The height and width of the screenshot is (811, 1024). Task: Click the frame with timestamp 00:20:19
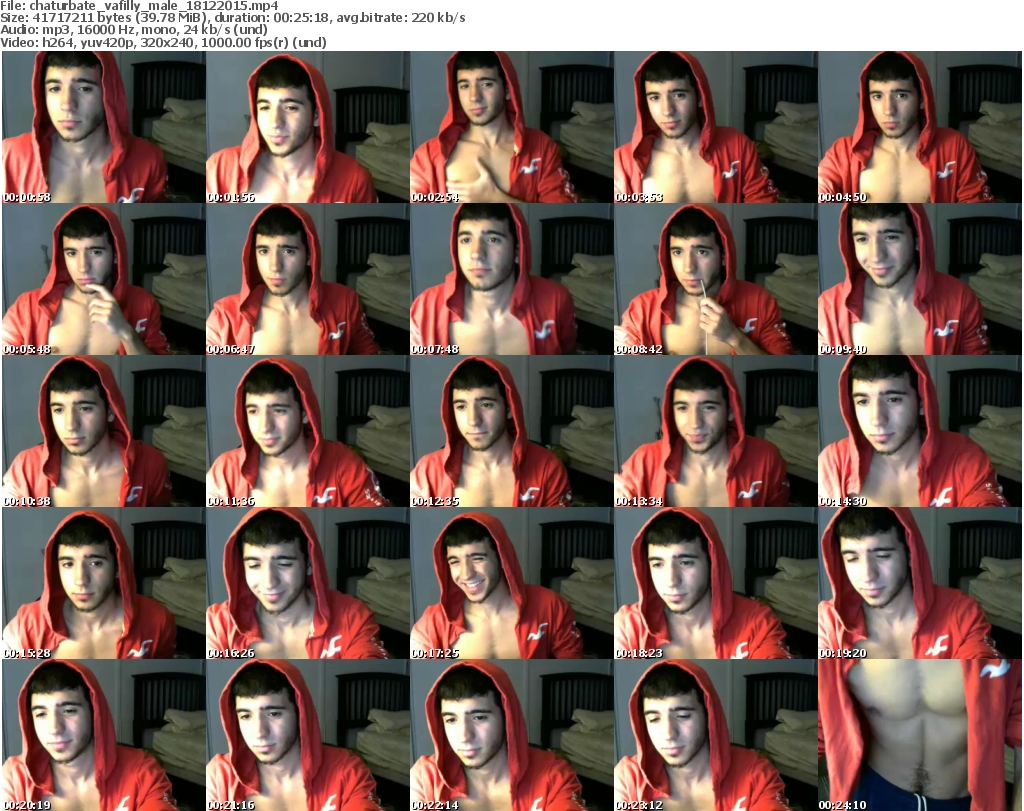(104, 735)
